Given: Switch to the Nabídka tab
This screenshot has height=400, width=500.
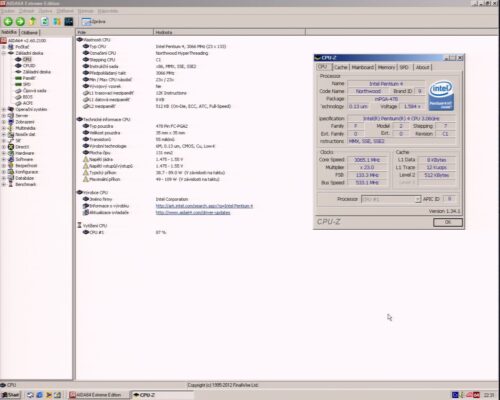Looking at the screenshot, I should click(x=9, y=32).
